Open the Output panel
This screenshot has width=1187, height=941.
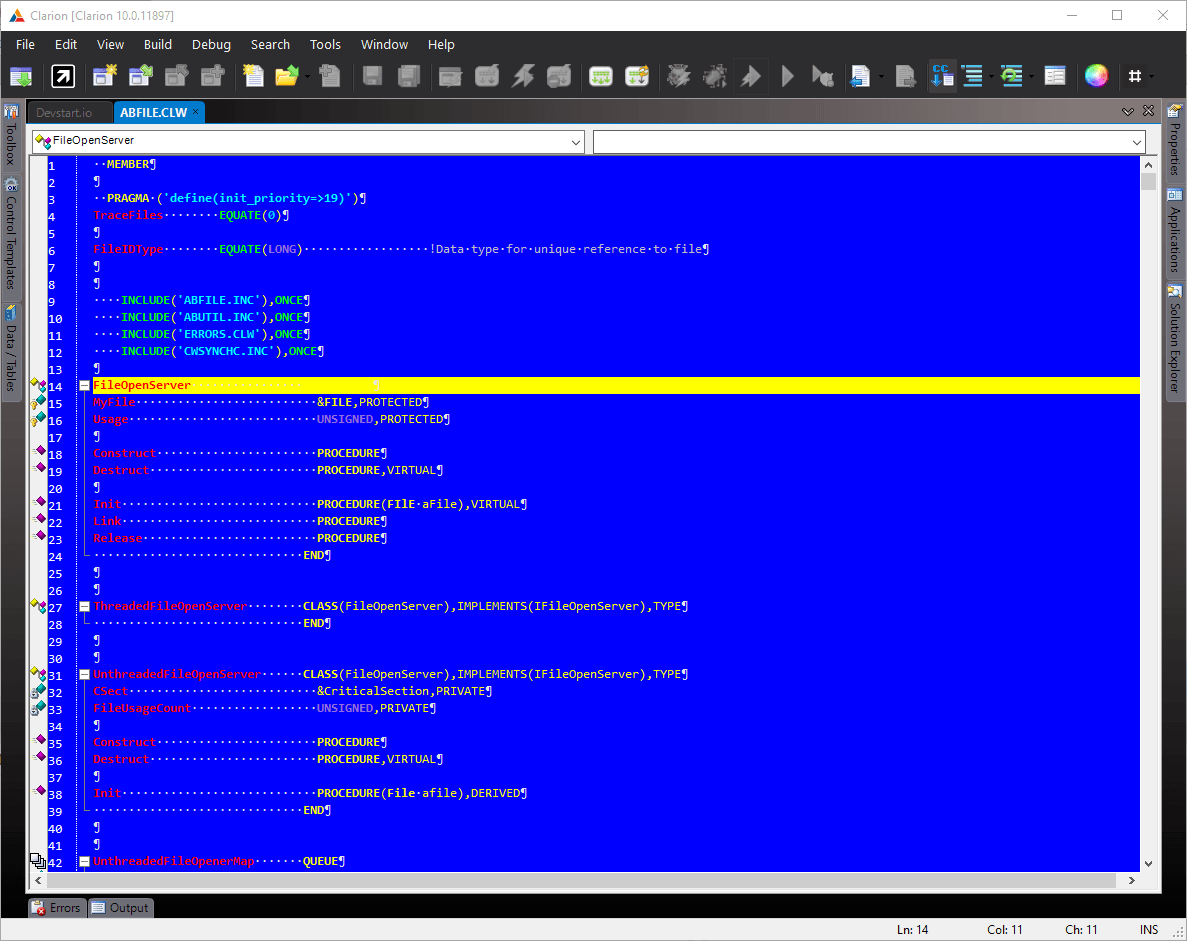tap(120, 908)
